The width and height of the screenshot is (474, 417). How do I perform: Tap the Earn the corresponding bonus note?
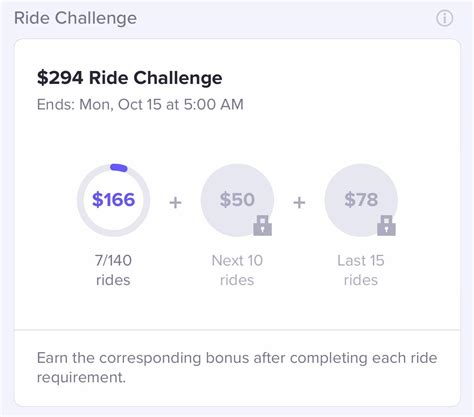pyautogui.click(x=237, y=368)
